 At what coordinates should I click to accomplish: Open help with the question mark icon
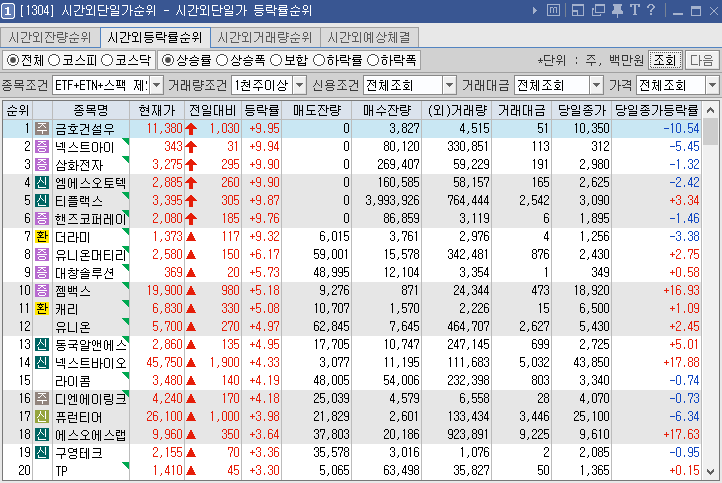pos(651,10)
